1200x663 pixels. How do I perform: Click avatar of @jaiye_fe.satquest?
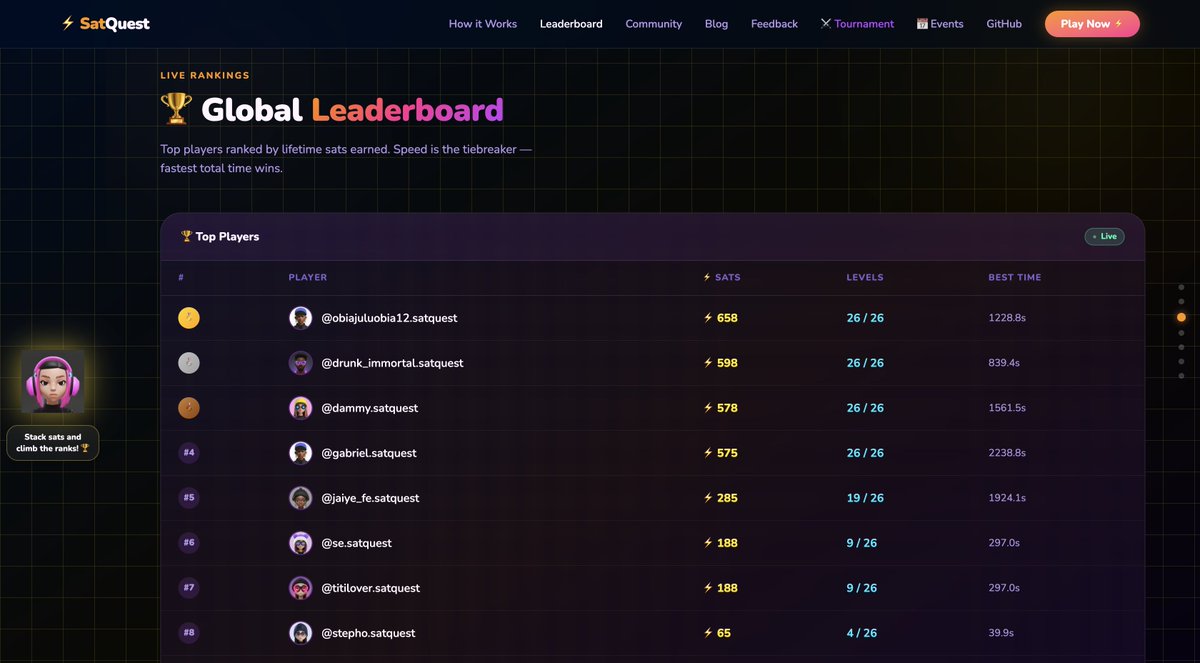(300, 498)
